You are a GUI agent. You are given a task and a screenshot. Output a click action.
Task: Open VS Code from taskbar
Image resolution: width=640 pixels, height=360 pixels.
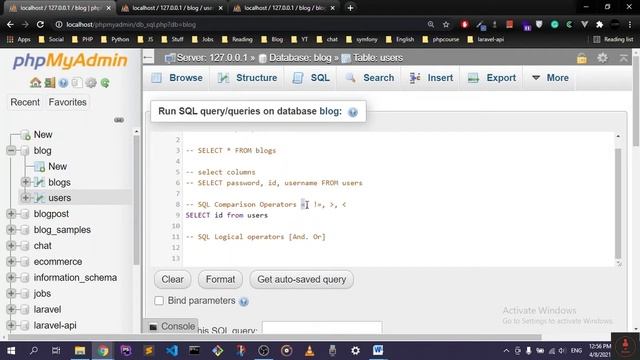click(x=172, y=350)
